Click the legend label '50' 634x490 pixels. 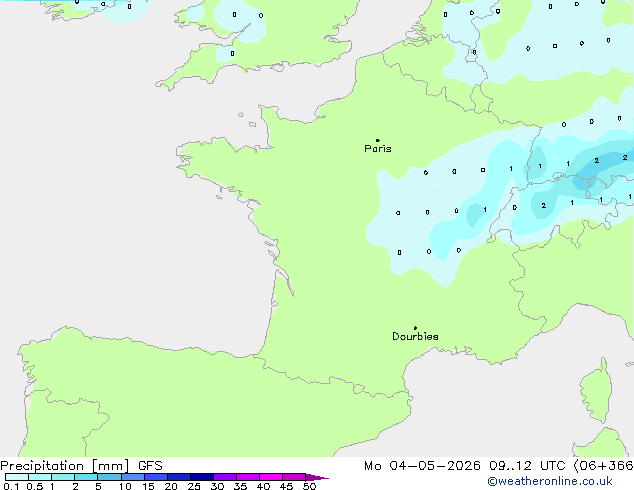[x=309, y=486]
